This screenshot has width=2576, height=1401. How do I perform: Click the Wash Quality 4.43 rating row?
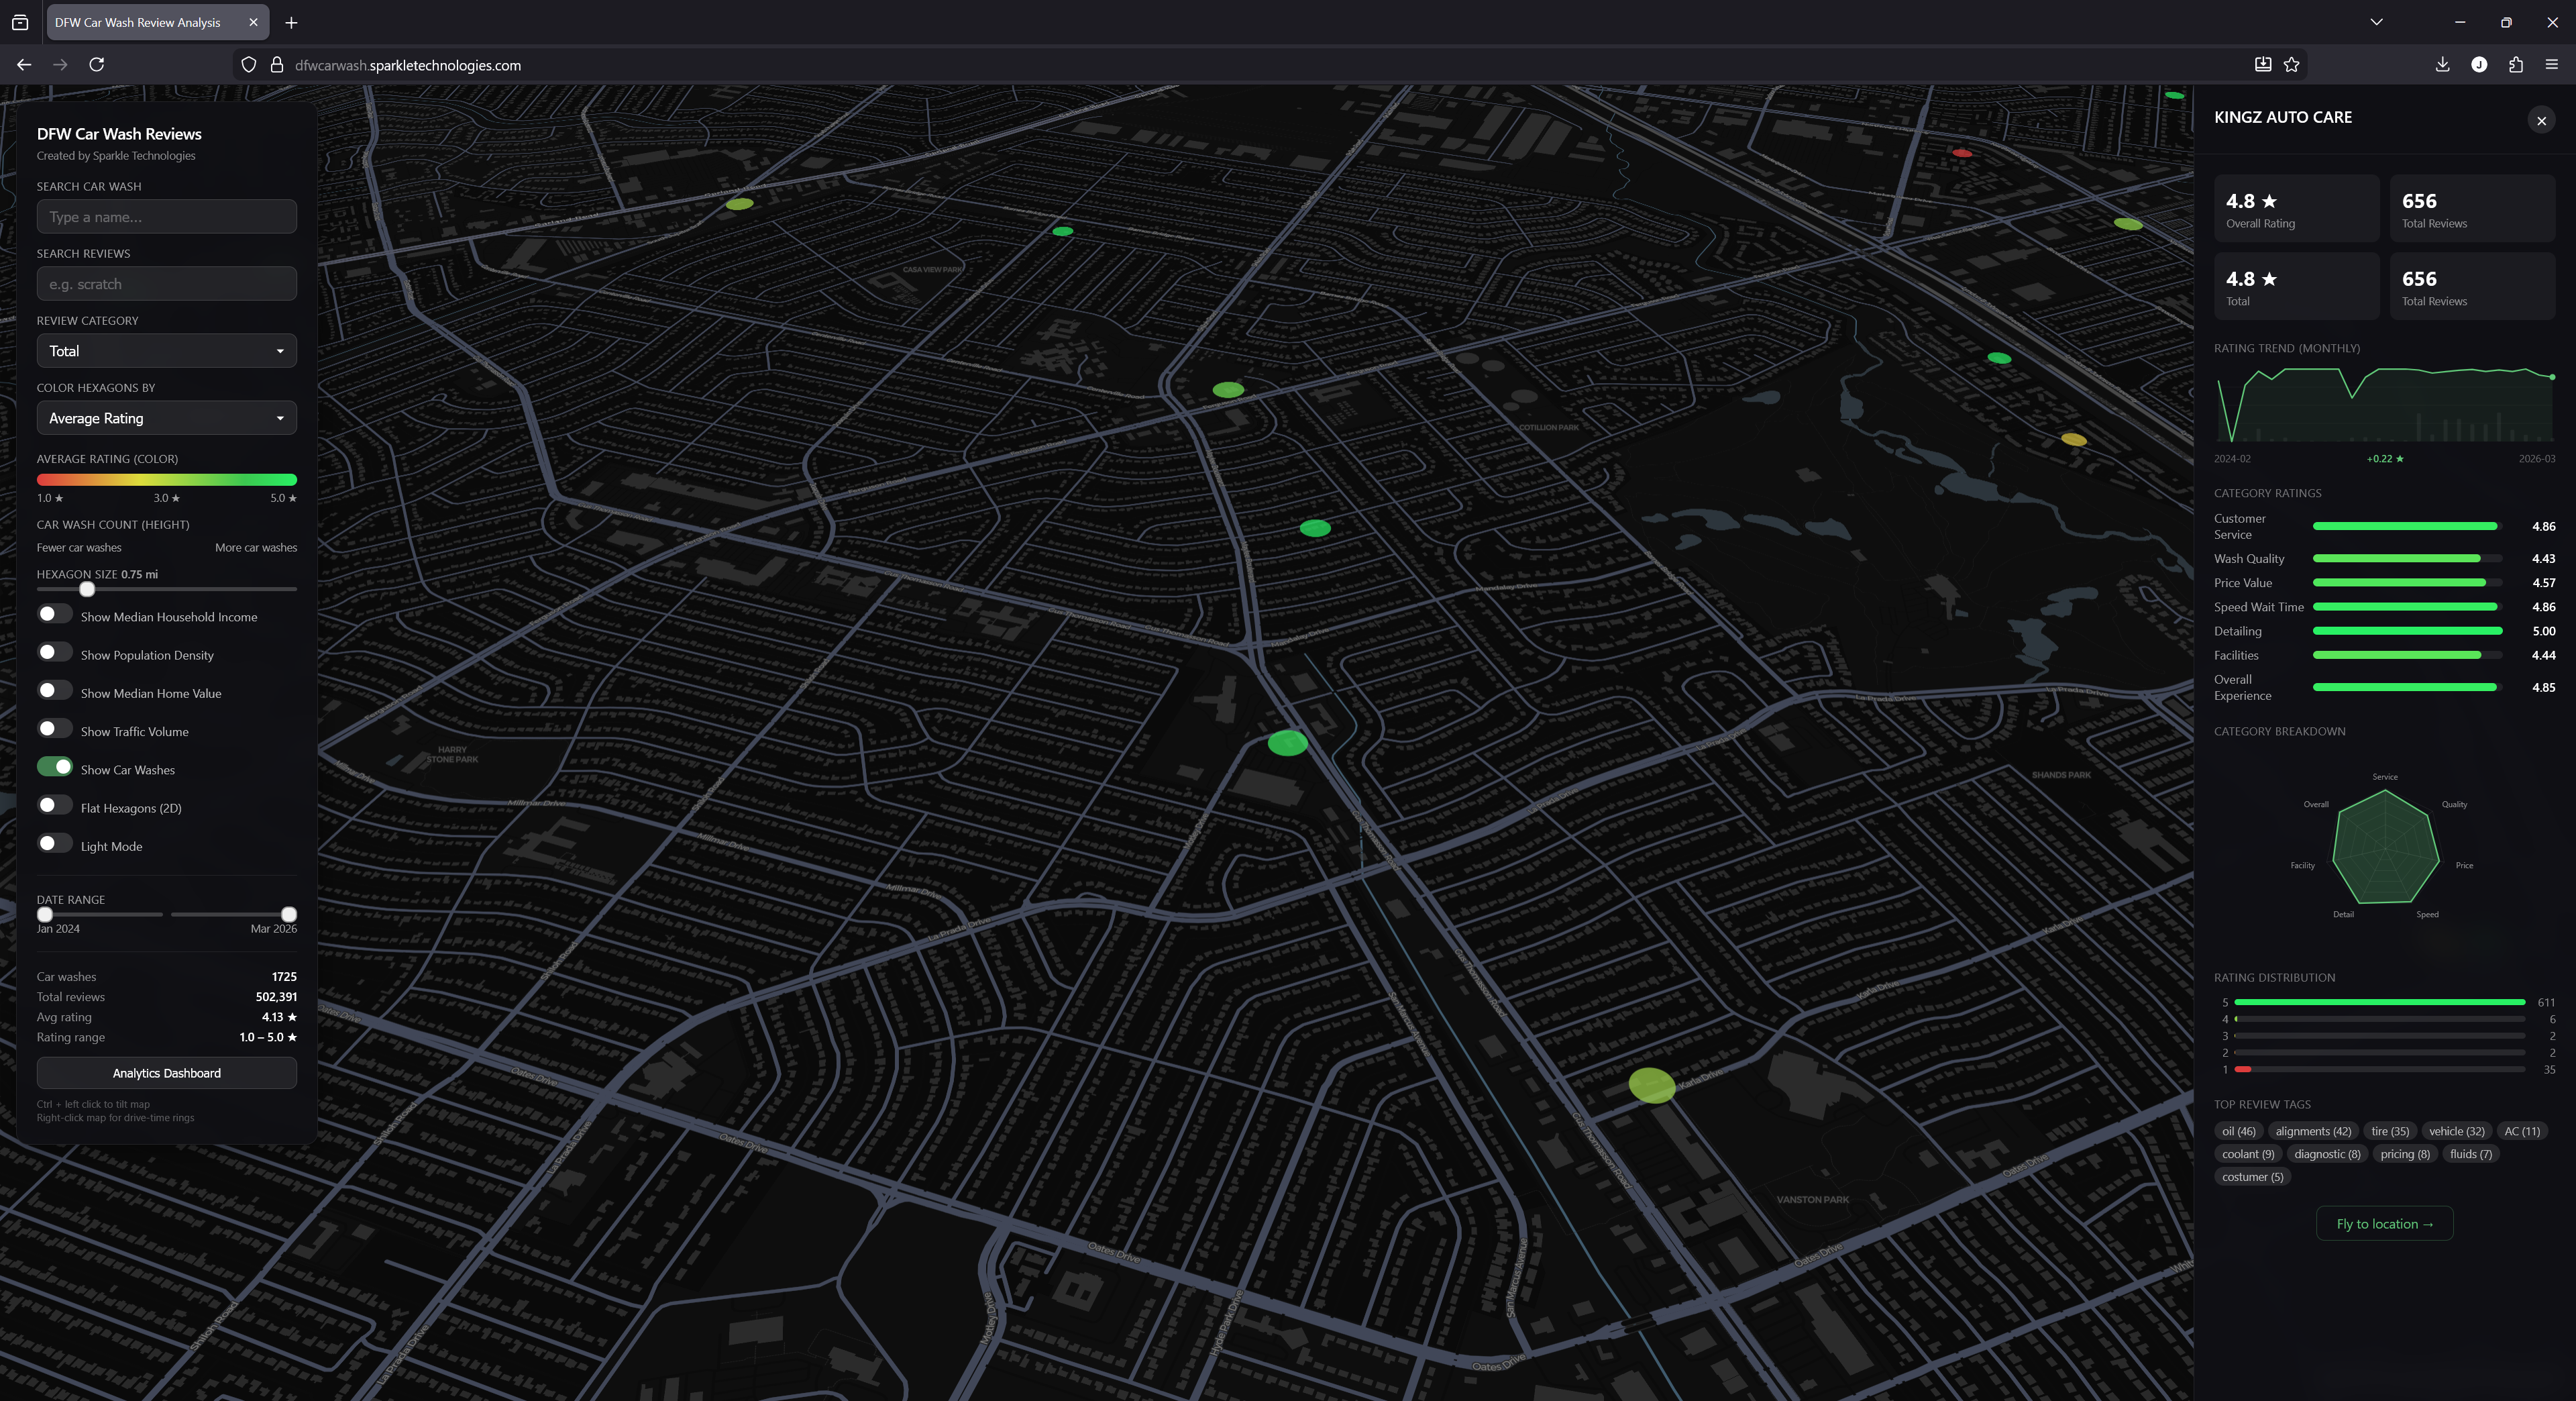tap(2385, 559)
